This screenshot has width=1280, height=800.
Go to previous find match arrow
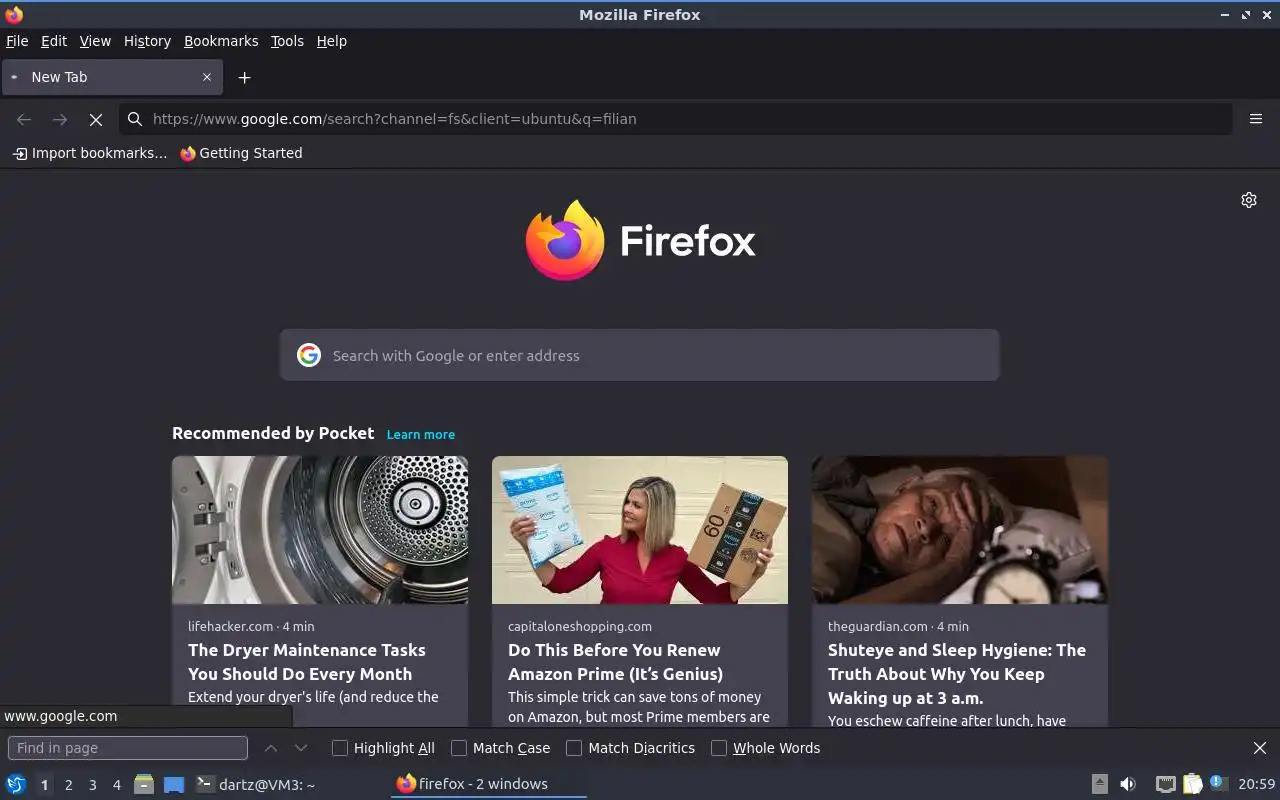[x=271, y=748]
